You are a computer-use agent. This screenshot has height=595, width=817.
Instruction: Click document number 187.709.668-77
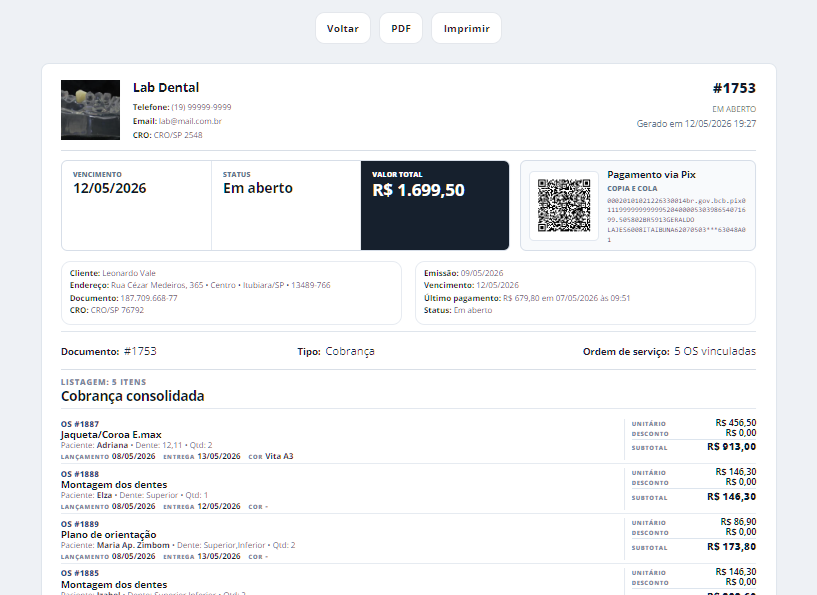[149, 298]
